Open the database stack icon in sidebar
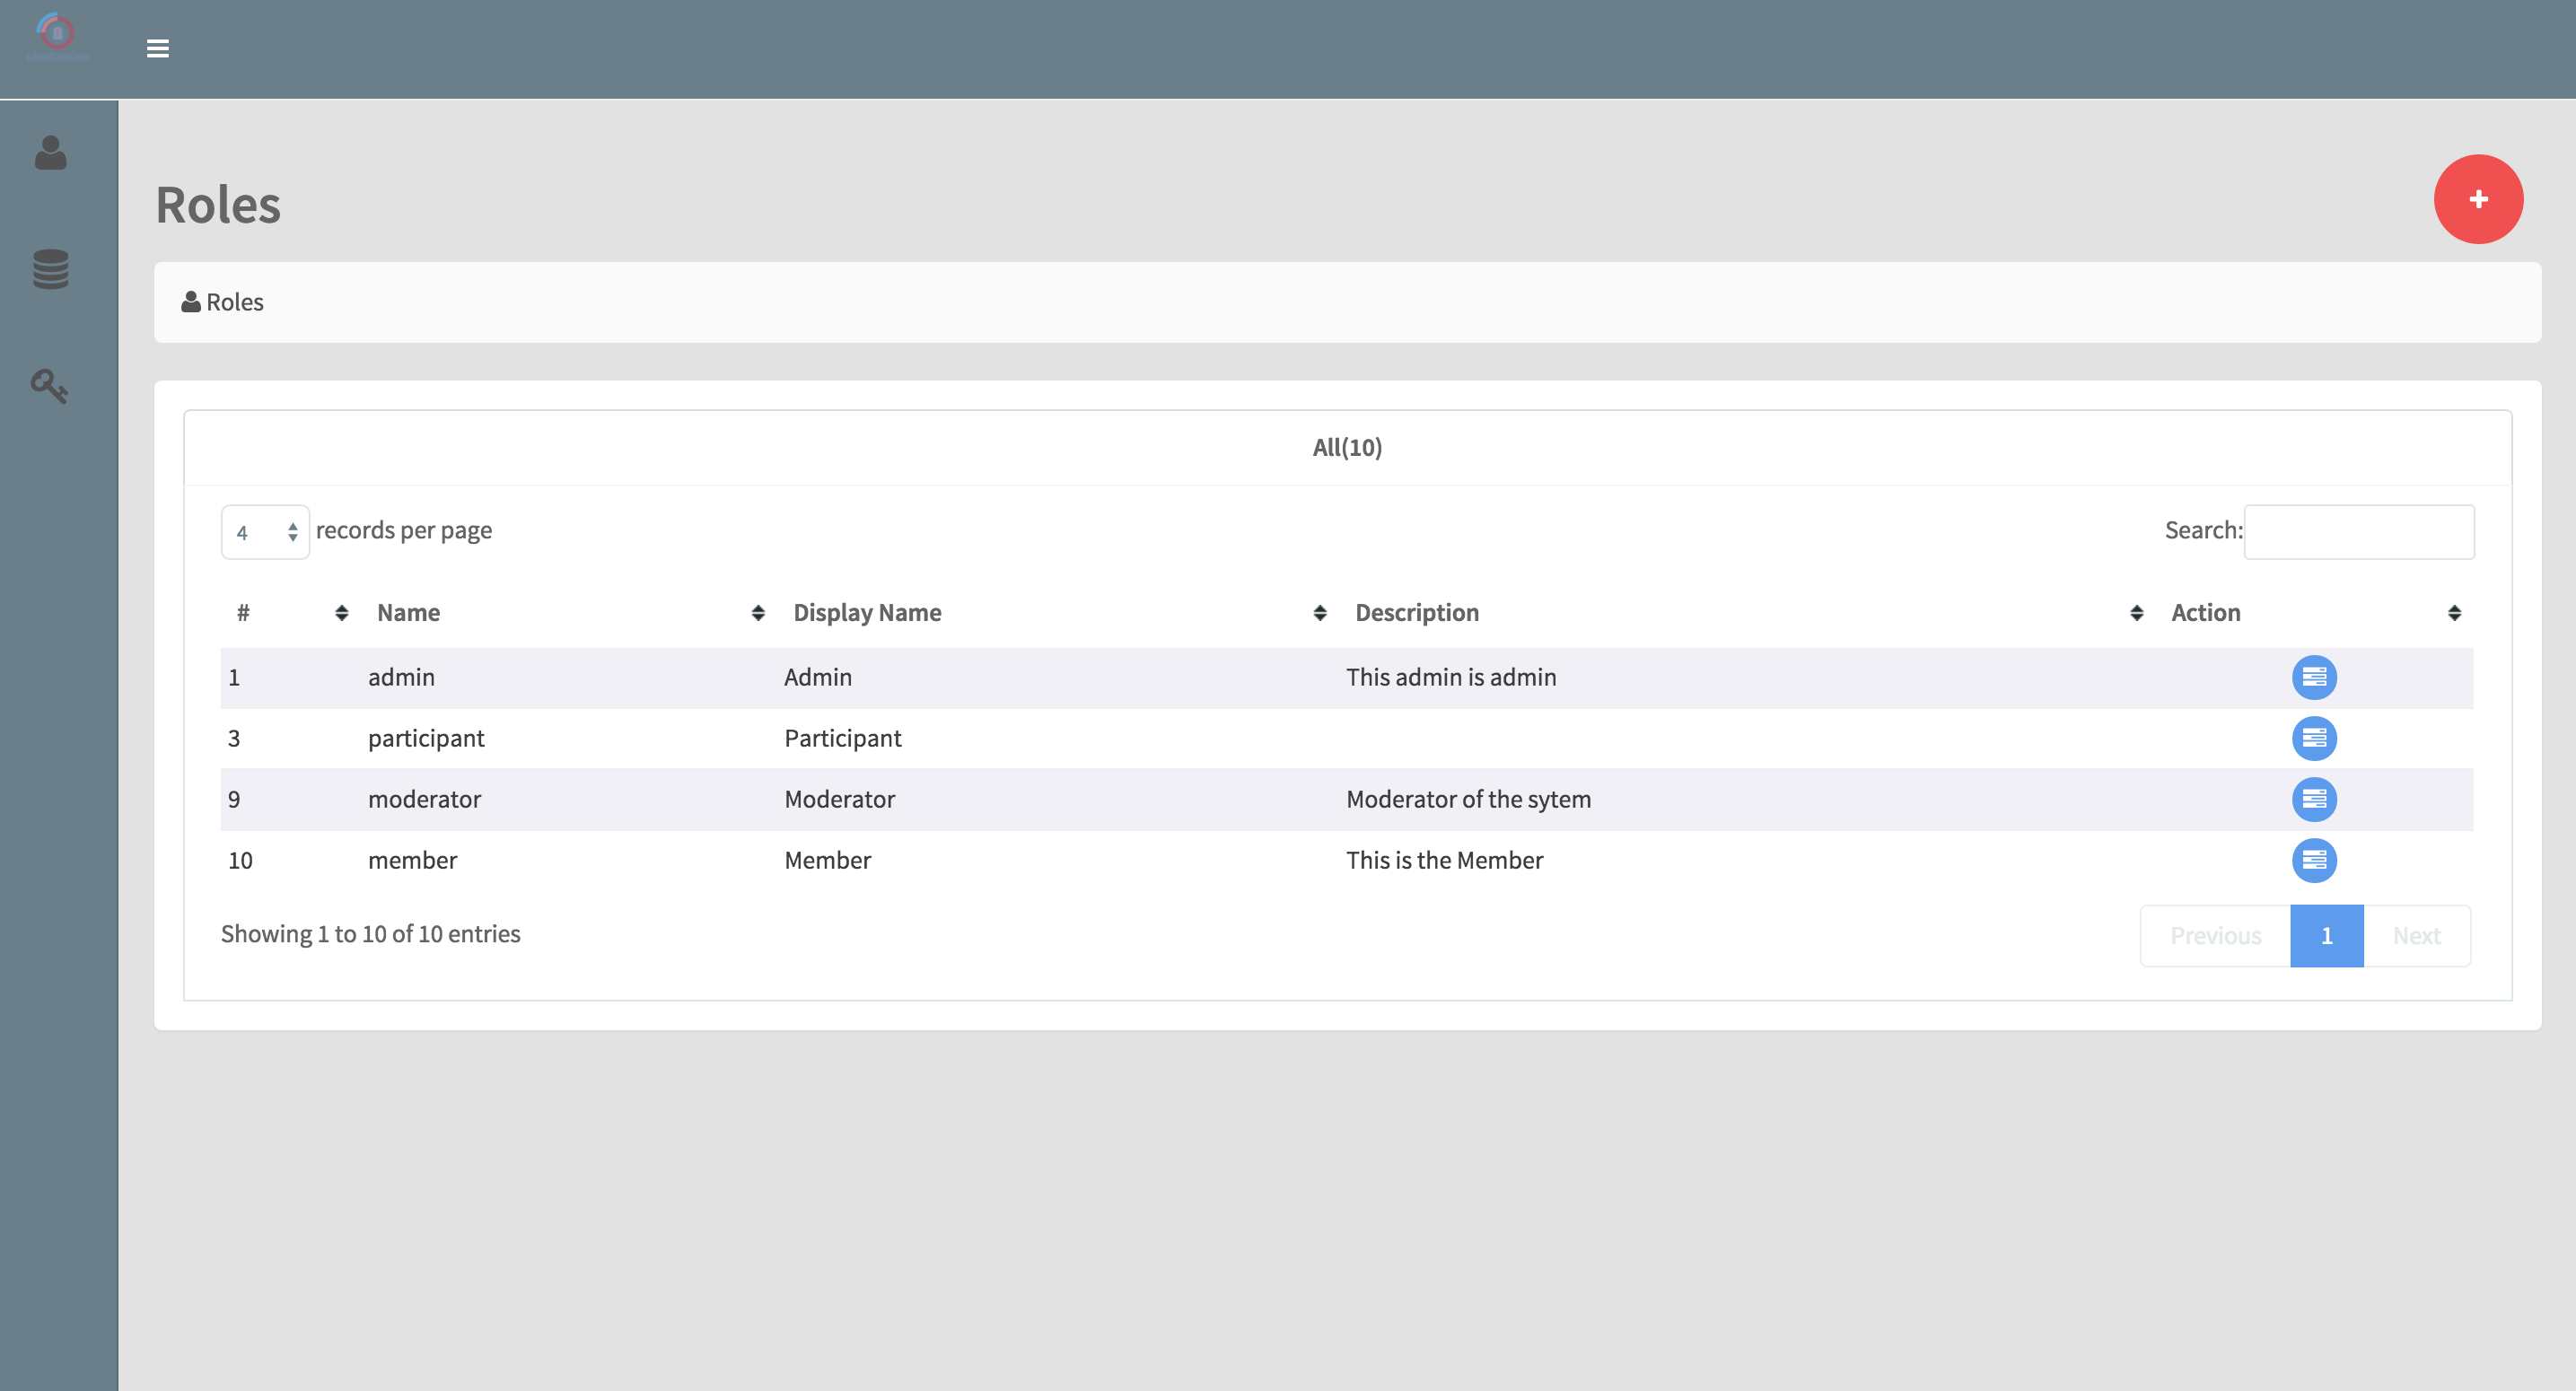The height and width of the screenshot is (1391, 2576). (x=50, y=269)
